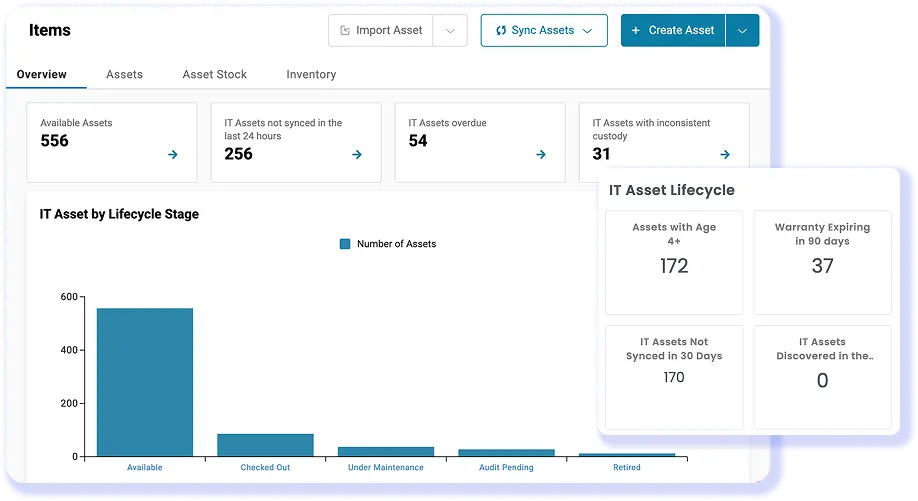Expand the Create Asset dropdown chevron

coord(742,31)
